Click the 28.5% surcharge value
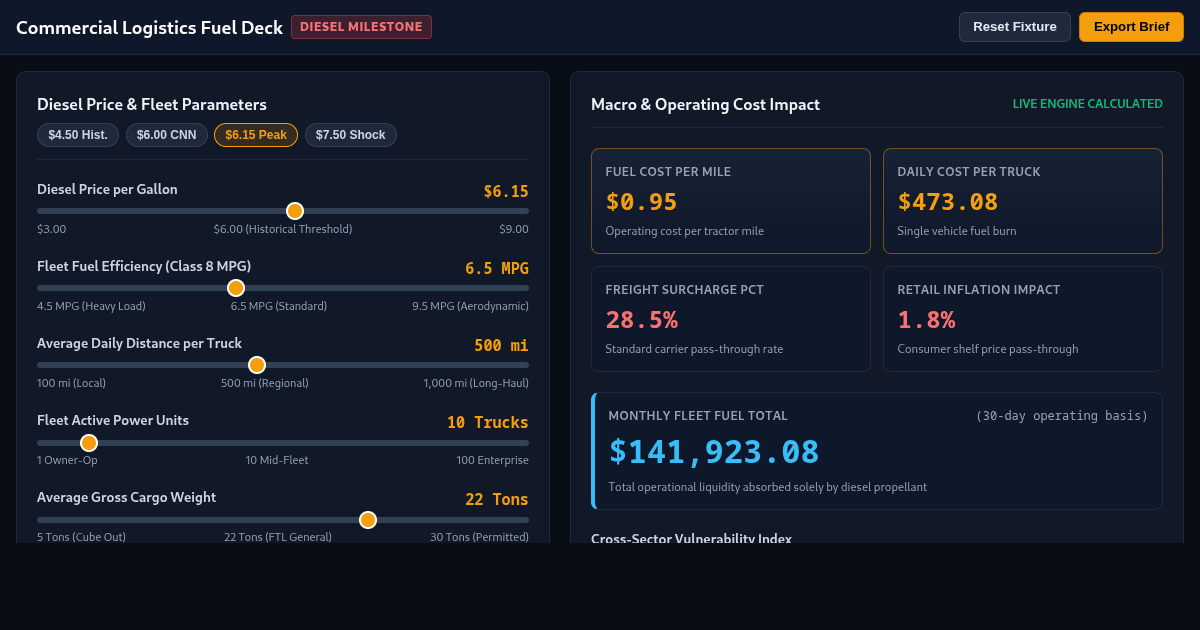 pyautogui.click(x=642, y=320)
